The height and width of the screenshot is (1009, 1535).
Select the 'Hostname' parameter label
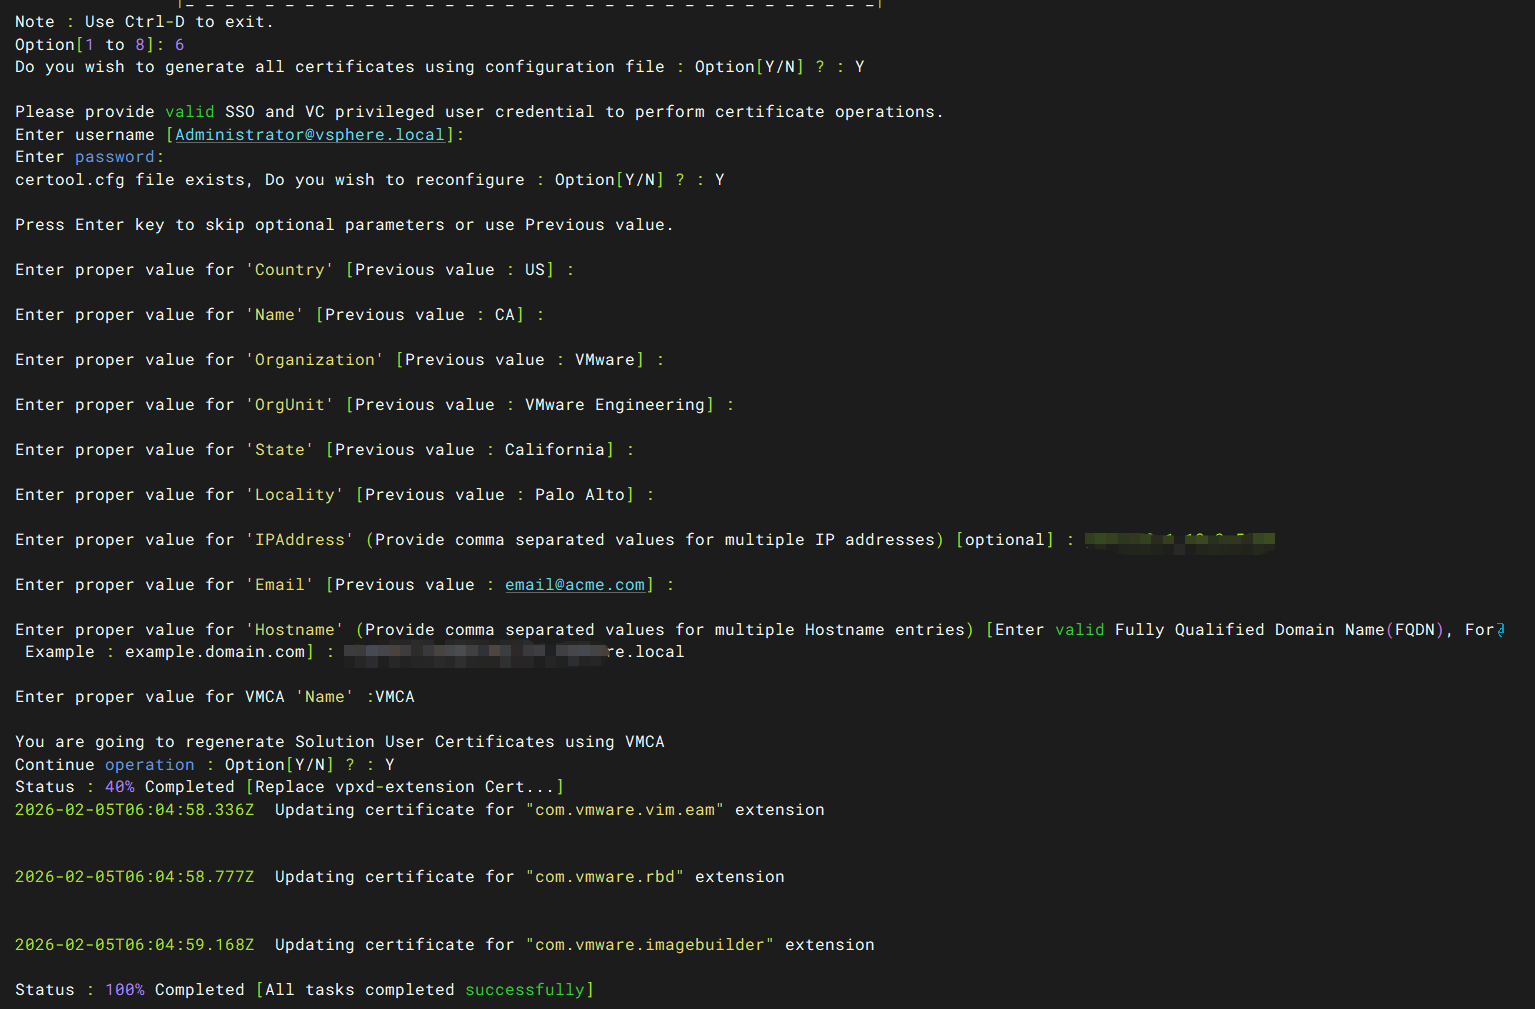coord(294,630)
